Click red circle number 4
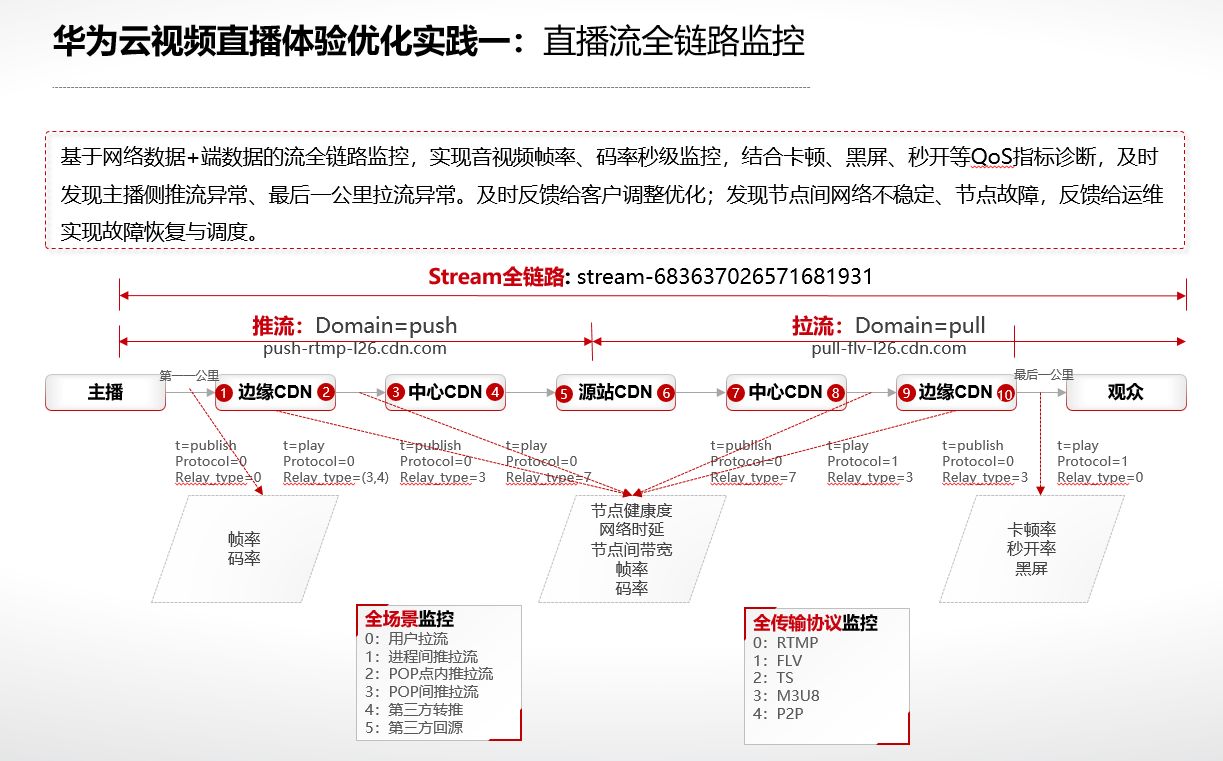Image resolution: width=1223 pixels, height=761 pixels. pyautogui.click(x=495, y=393)
